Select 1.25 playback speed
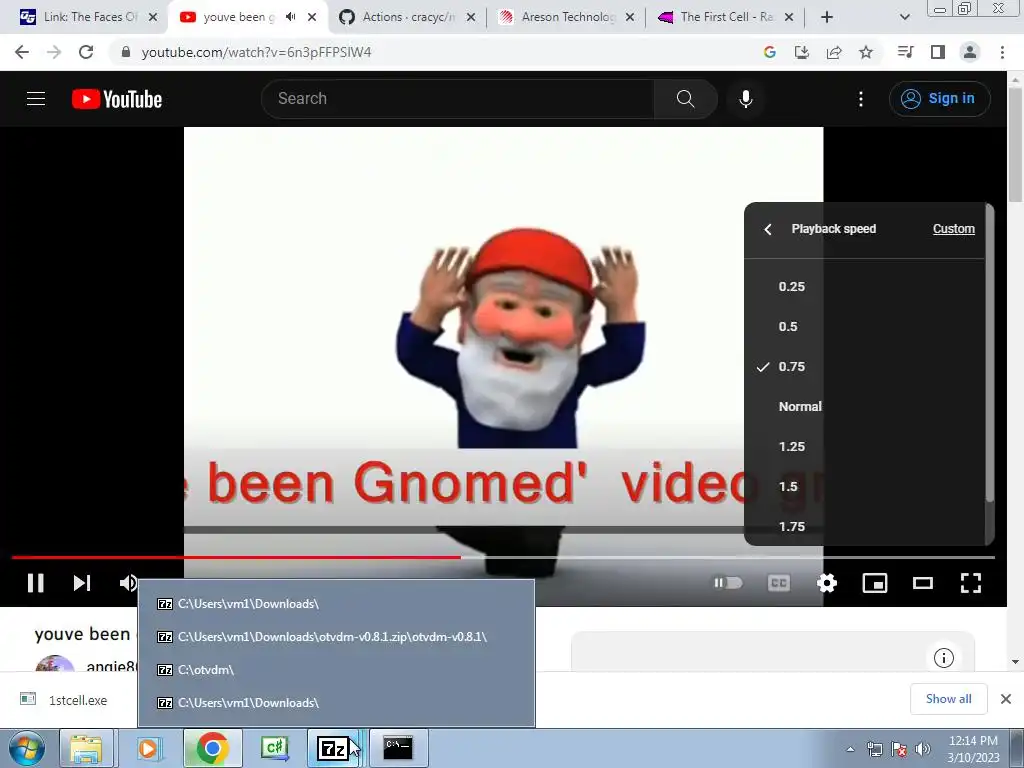 tap(864, 447)
